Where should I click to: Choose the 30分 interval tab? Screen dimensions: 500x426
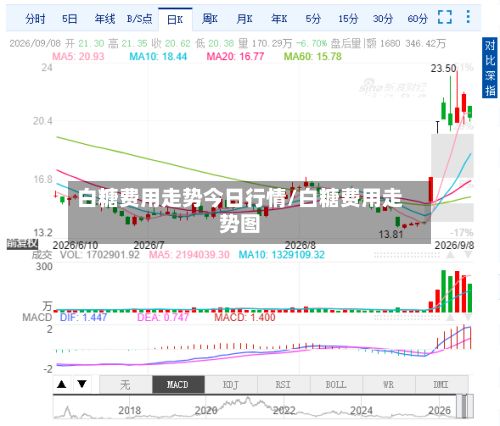click(x=383, y=19)
